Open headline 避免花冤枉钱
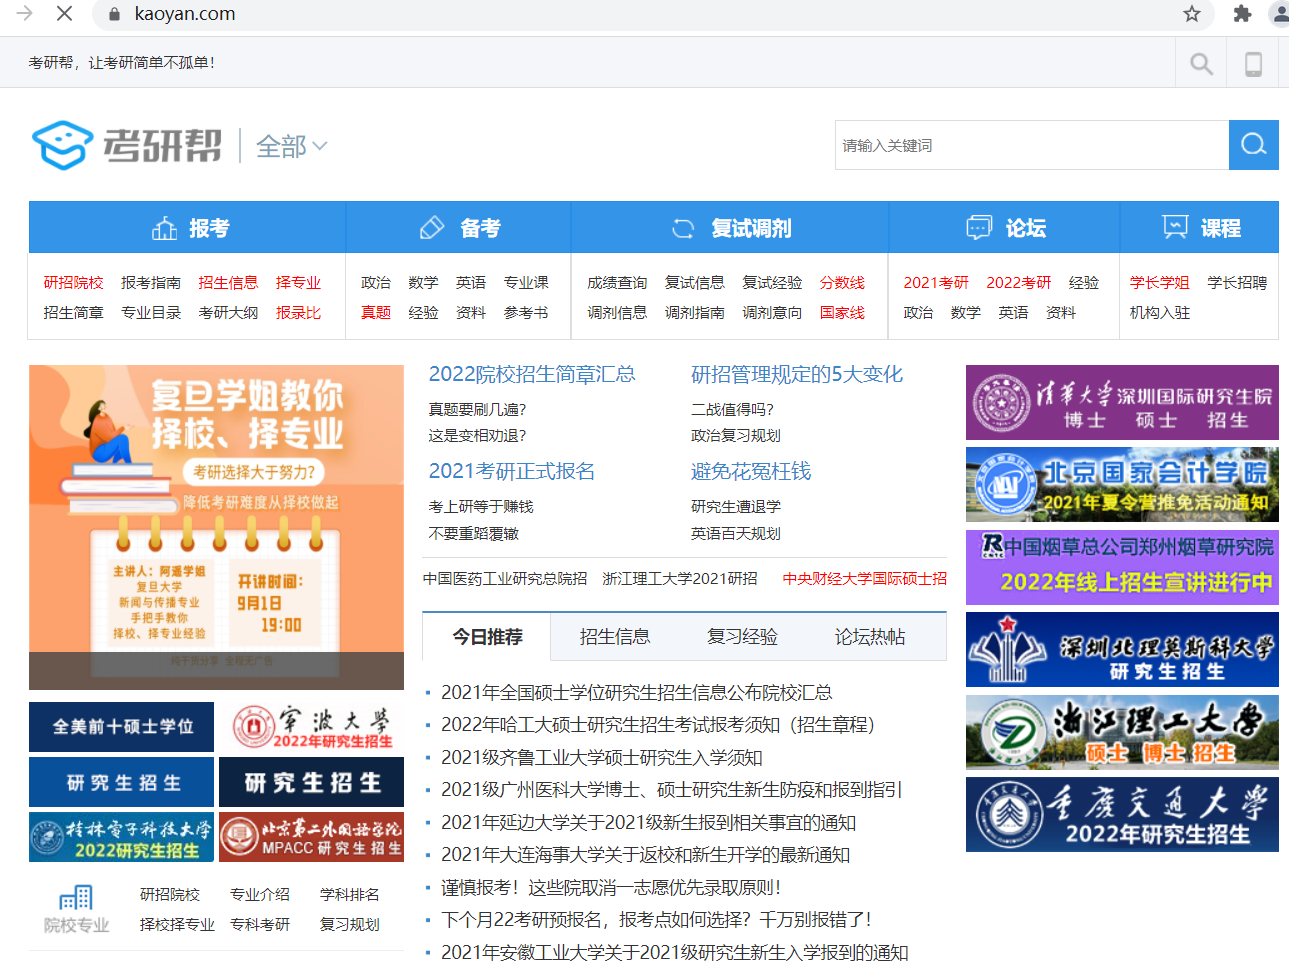The image size is (1289, 963). (751, 471)
